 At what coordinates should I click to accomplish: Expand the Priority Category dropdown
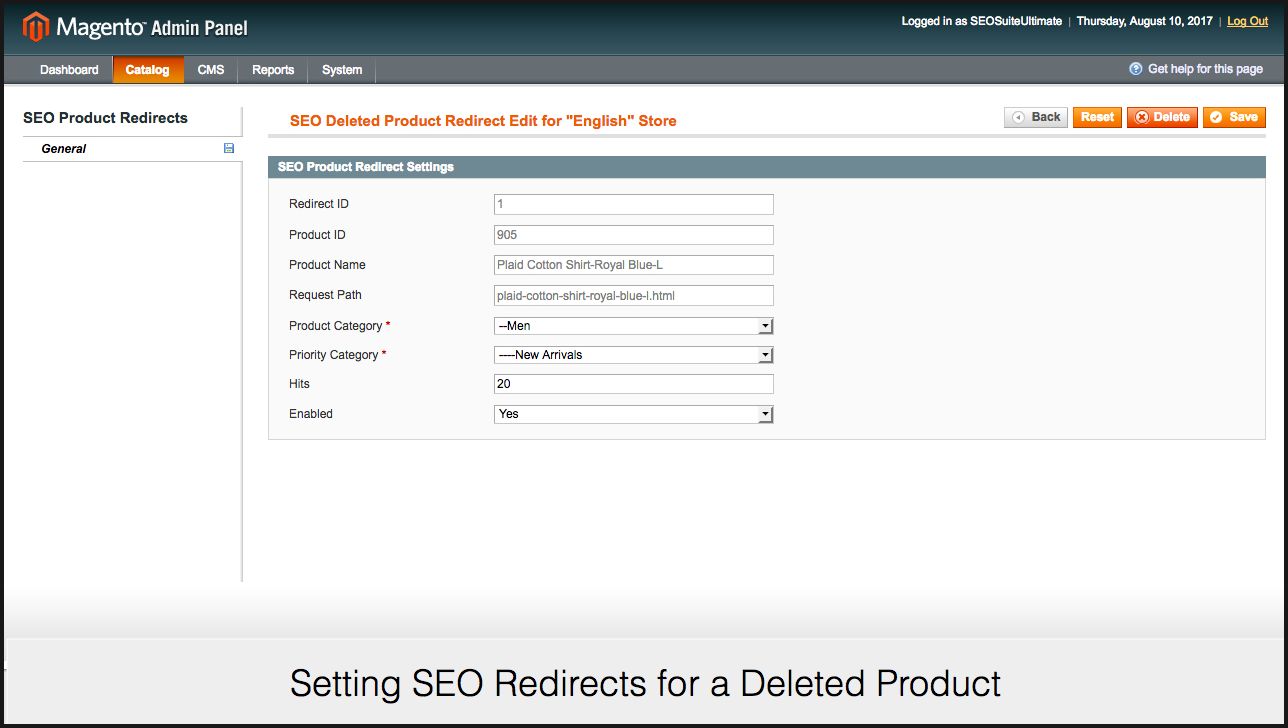633,355
